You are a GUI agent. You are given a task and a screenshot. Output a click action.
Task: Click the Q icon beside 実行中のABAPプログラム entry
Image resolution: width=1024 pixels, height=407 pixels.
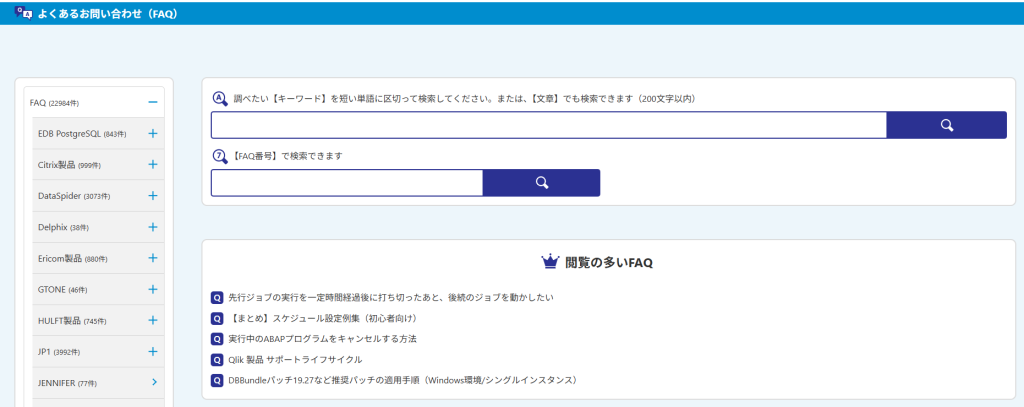217,338
